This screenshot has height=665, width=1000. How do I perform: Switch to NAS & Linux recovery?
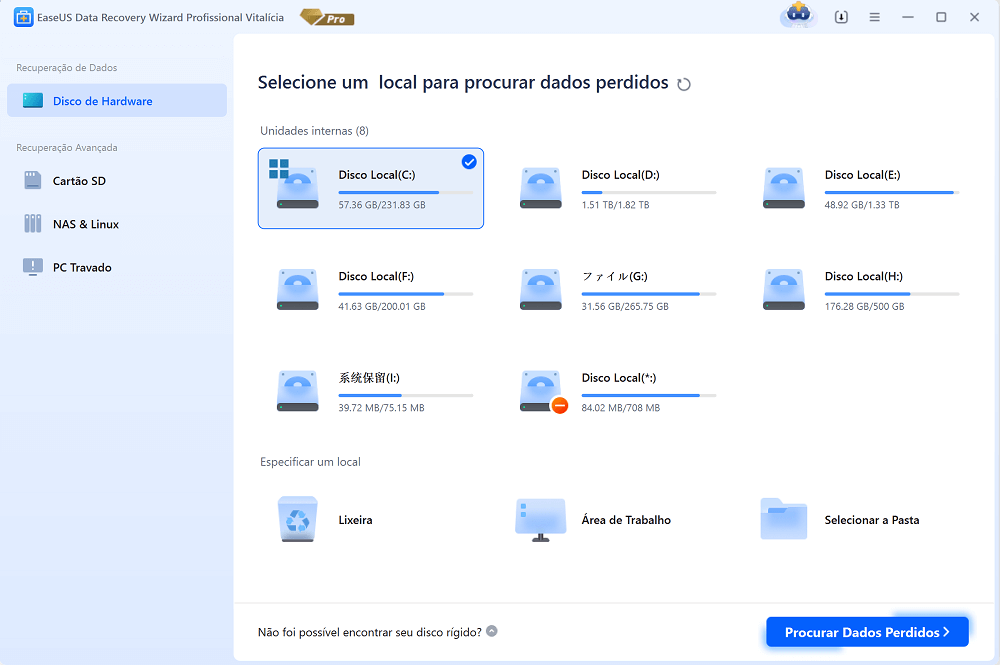coord(85,224)
